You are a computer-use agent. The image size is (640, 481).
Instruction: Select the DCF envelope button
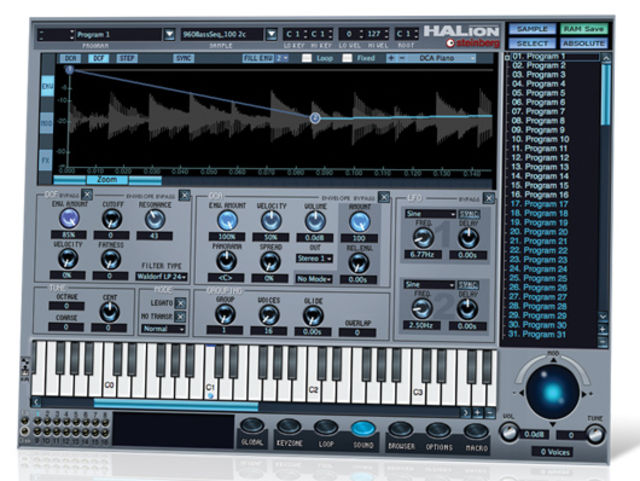(x=98, y=58)
